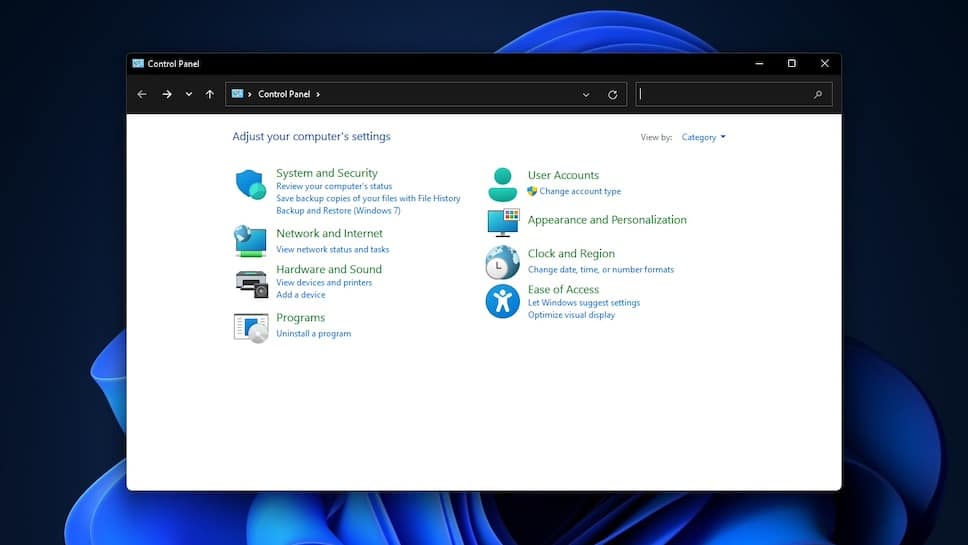Screen dimensions: 968x545
Task: Go up one level with up arrow
Action: (x=209, y=94)
